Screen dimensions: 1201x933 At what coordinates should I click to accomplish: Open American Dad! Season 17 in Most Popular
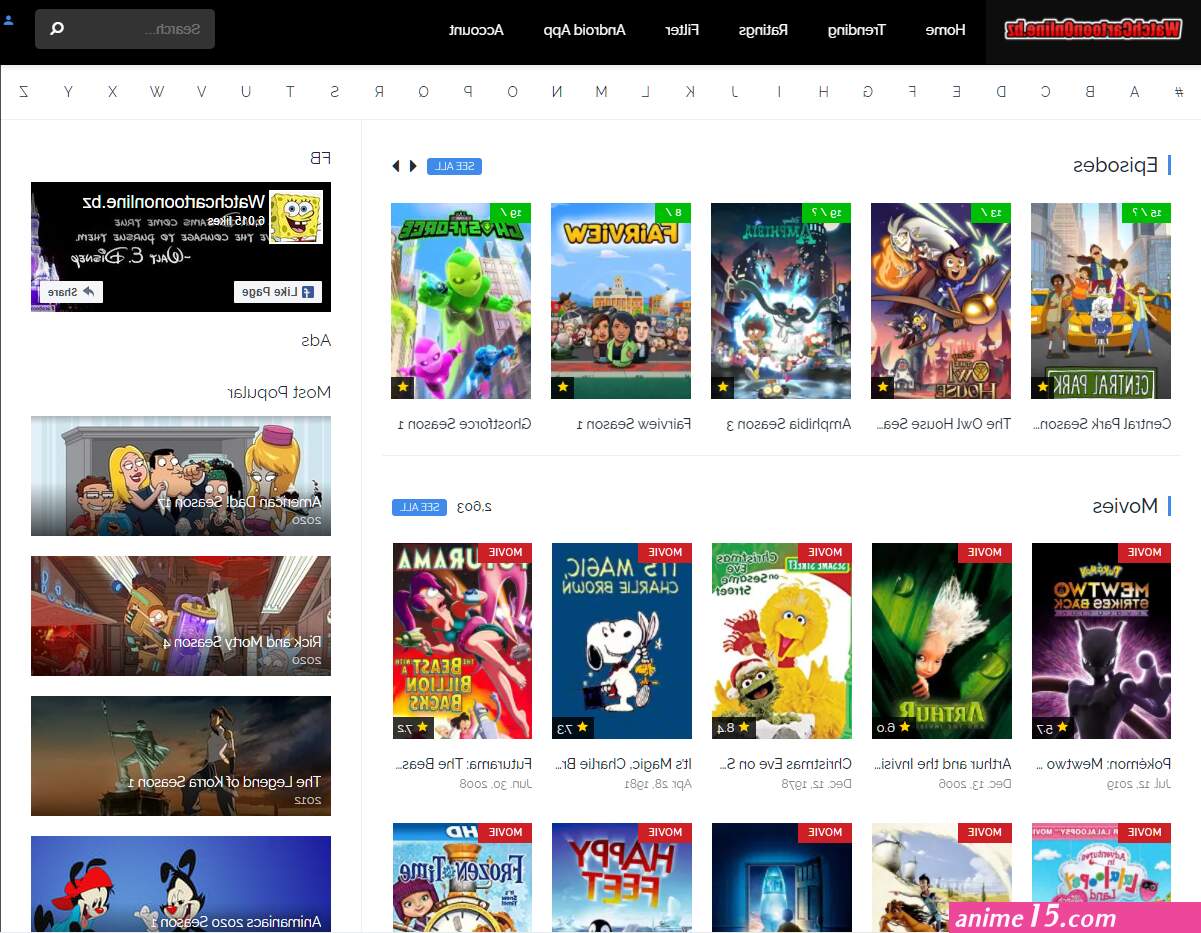(181, 476)
